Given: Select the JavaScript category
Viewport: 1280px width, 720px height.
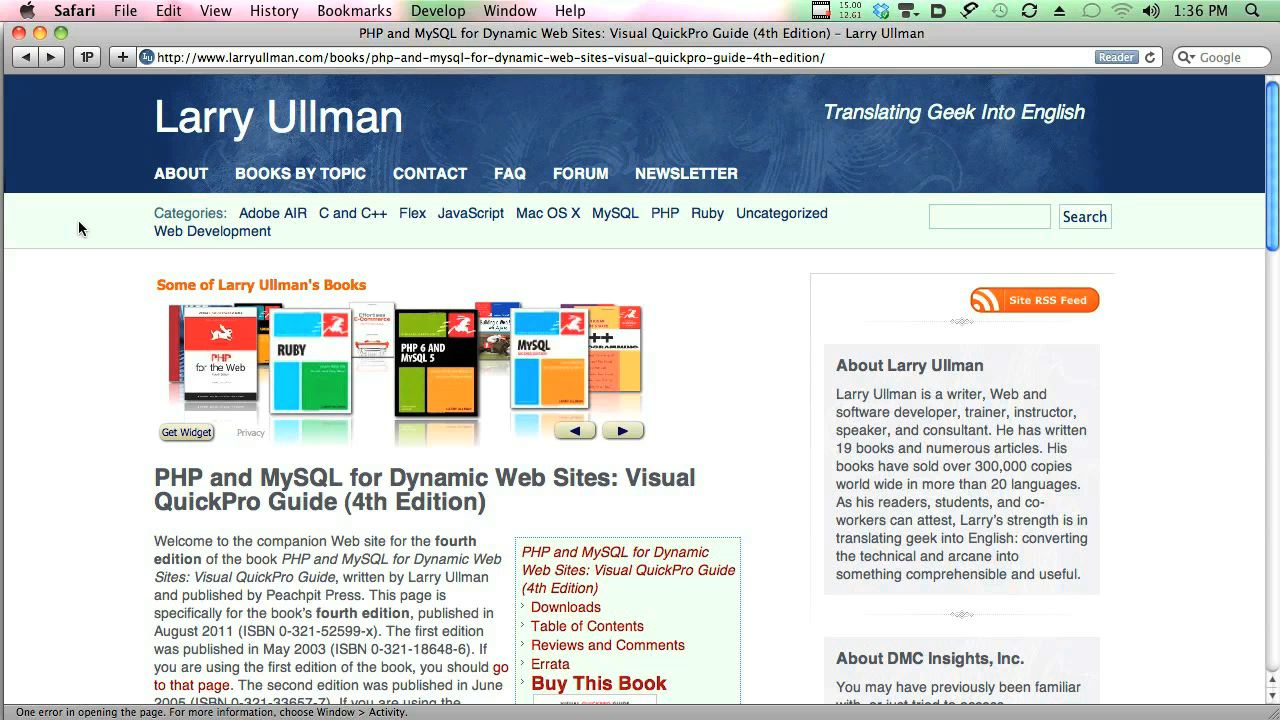Looking at the screenshot, I should tap(471, 213).
